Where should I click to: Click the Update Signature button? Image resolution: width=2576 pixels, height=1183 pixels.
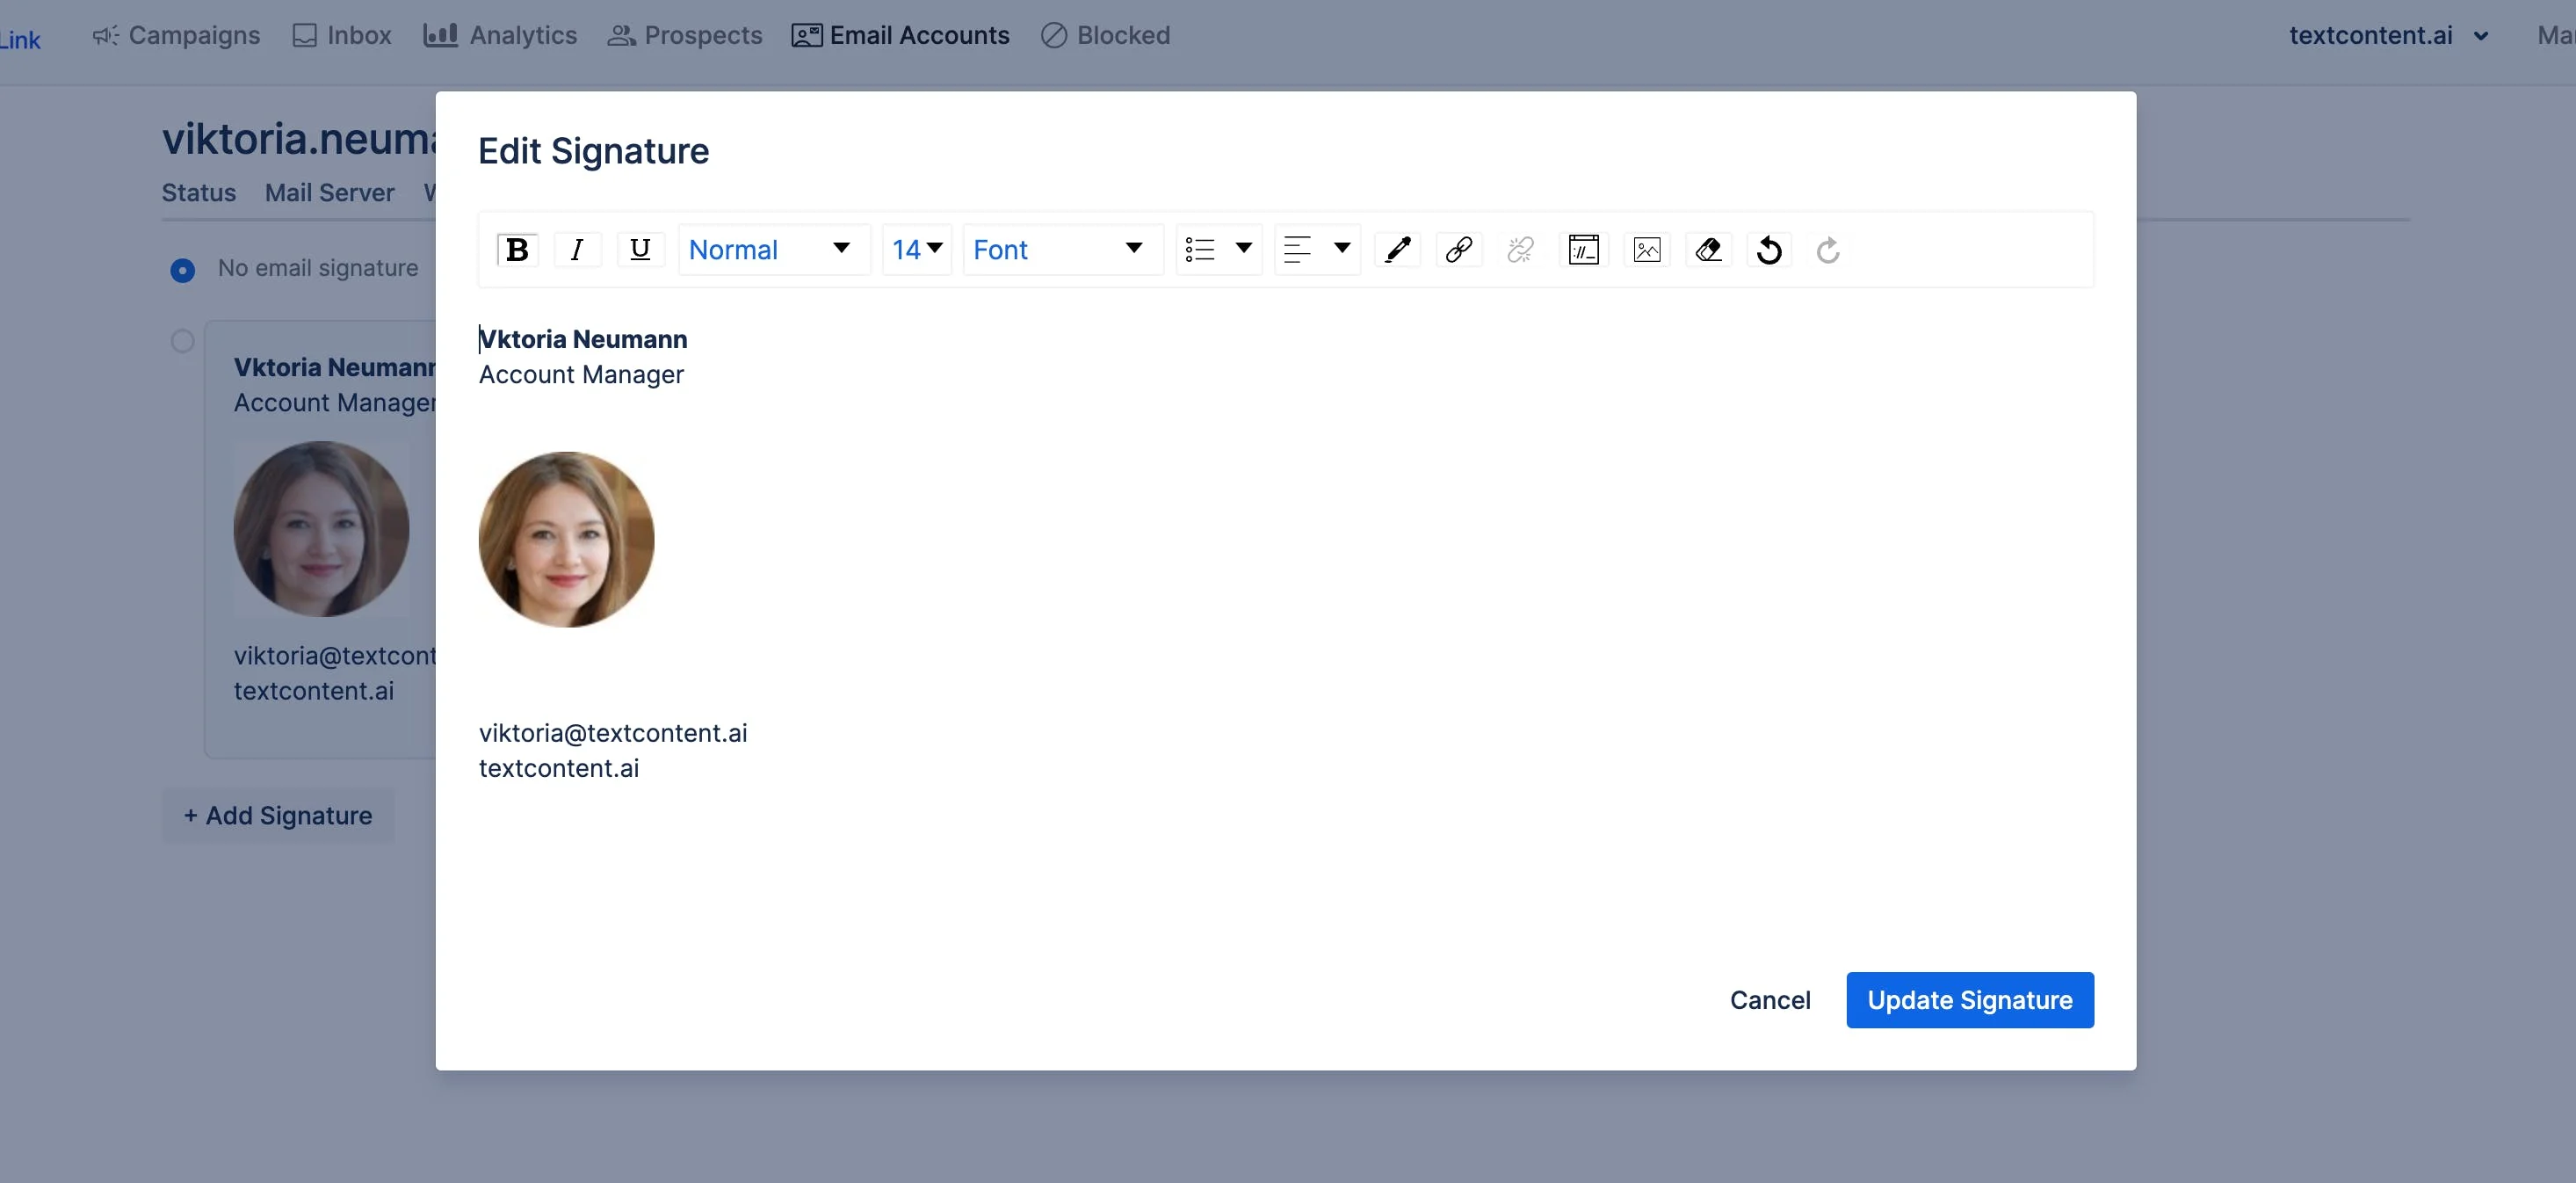click(x=1970, y=999)
